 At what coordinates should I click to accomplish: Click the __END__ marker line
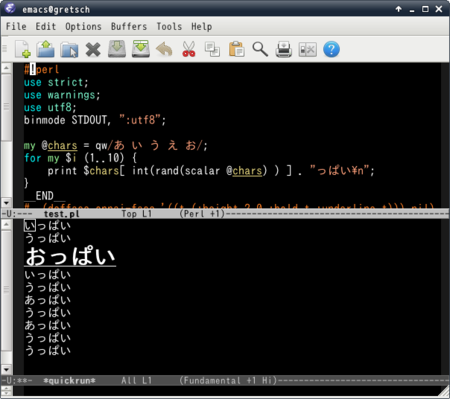(44, 196)
